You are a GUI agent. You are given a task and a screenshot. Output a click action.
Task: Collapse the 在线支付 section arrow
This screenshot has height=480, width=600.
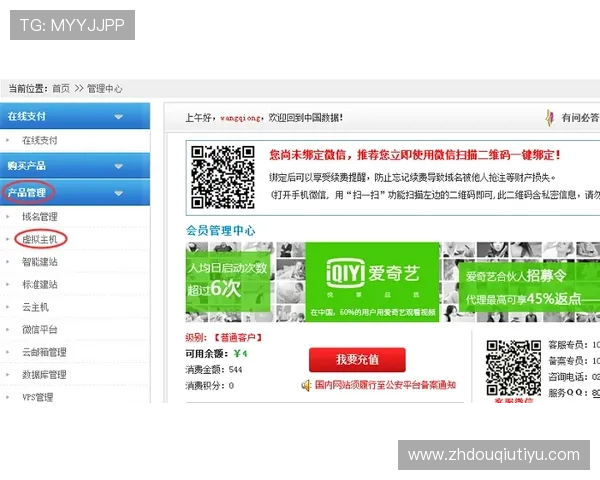pos(119,116)
